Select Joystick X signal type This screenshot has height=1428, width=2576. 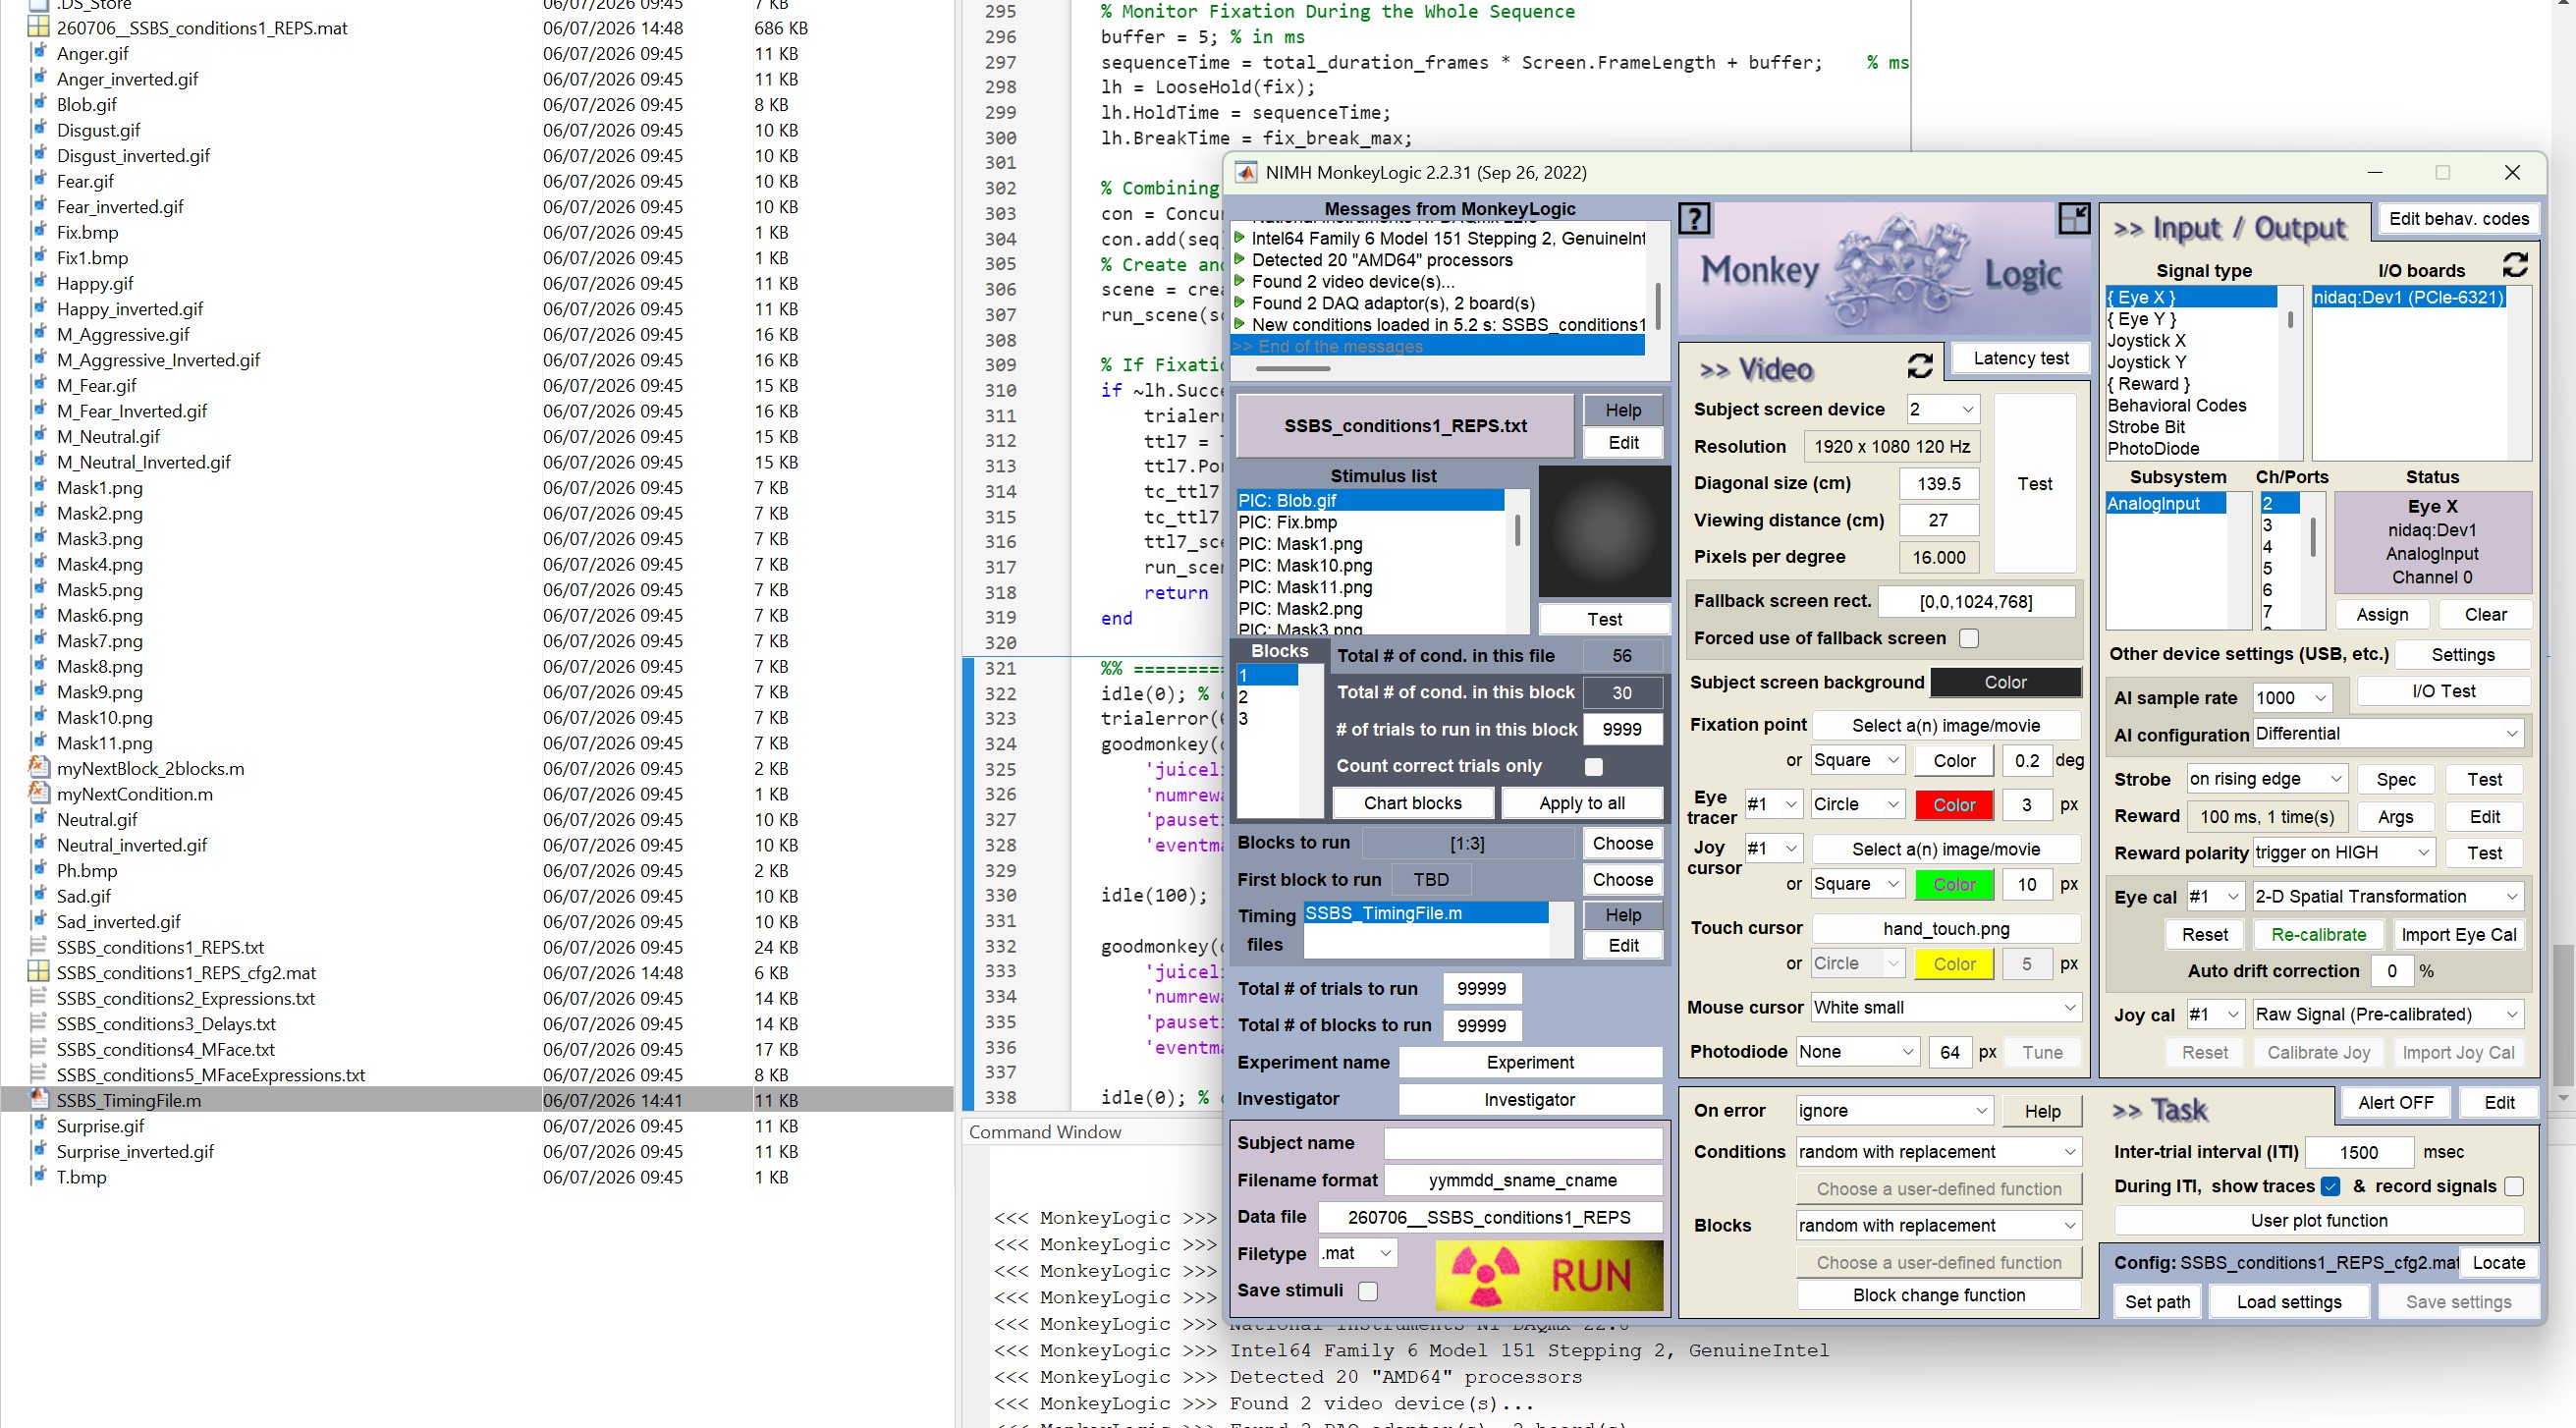tap(2146, 340)
